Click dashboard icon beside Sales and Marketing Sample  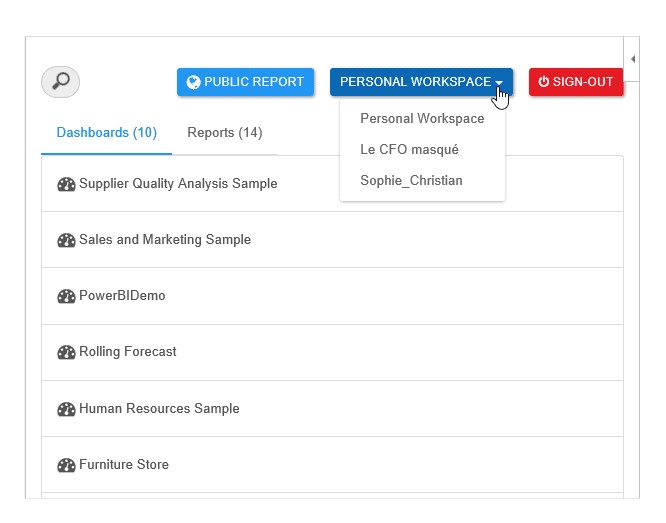point(66,240)
